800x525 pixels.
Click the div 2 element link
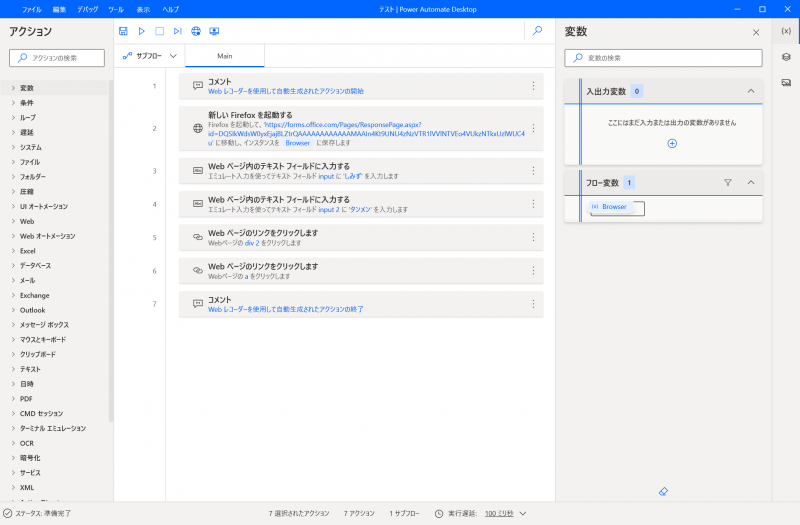tap(252, 243)
